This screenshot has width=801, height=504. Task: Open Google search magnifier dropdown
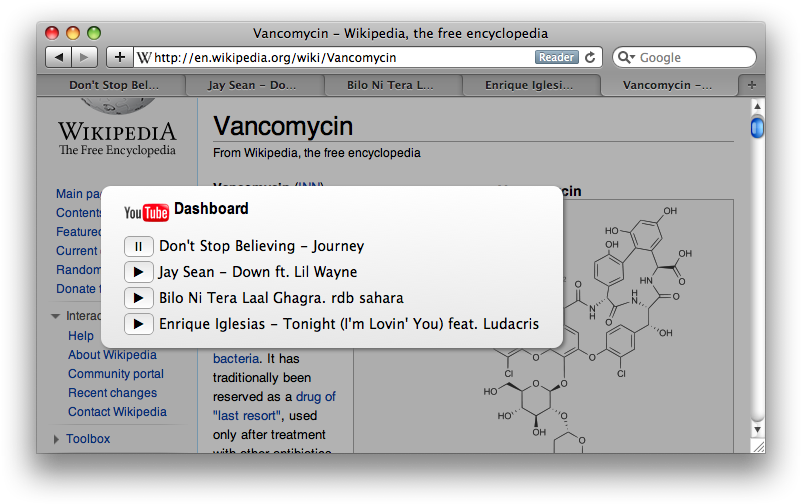point(626,58)
